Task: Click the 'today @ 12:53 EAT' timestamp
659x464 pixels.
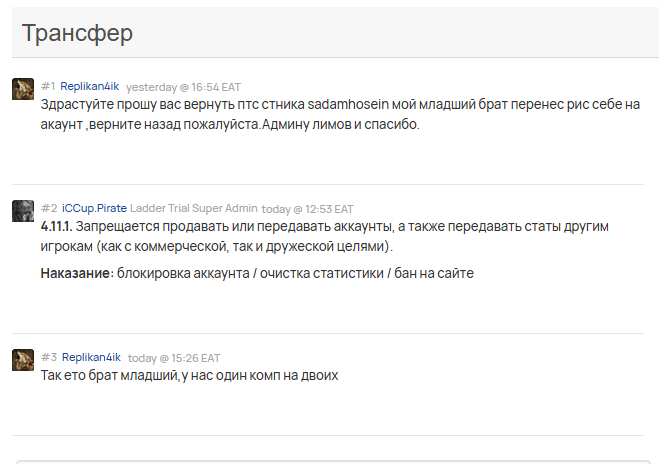Action: coord(307,209)
